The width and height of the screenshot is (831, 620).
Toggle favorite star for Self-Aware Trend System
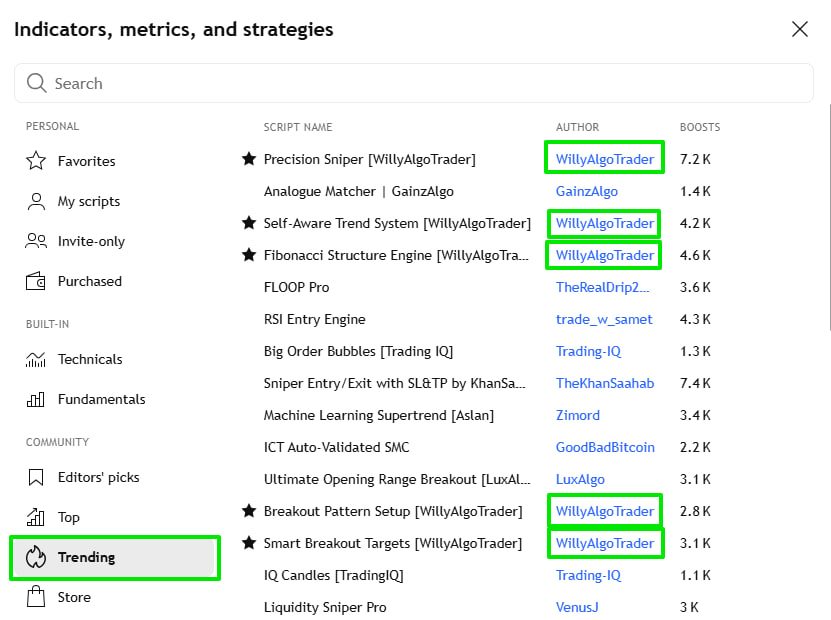point(249,223)
